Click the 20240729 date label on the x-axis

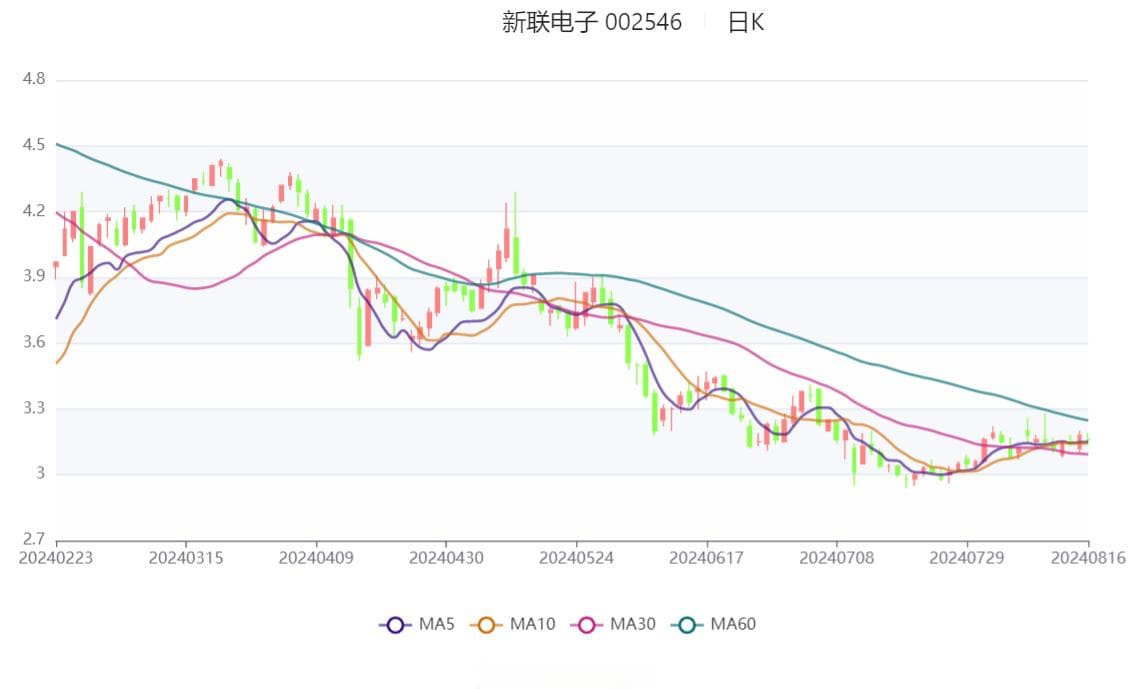[x=967, y=558]
